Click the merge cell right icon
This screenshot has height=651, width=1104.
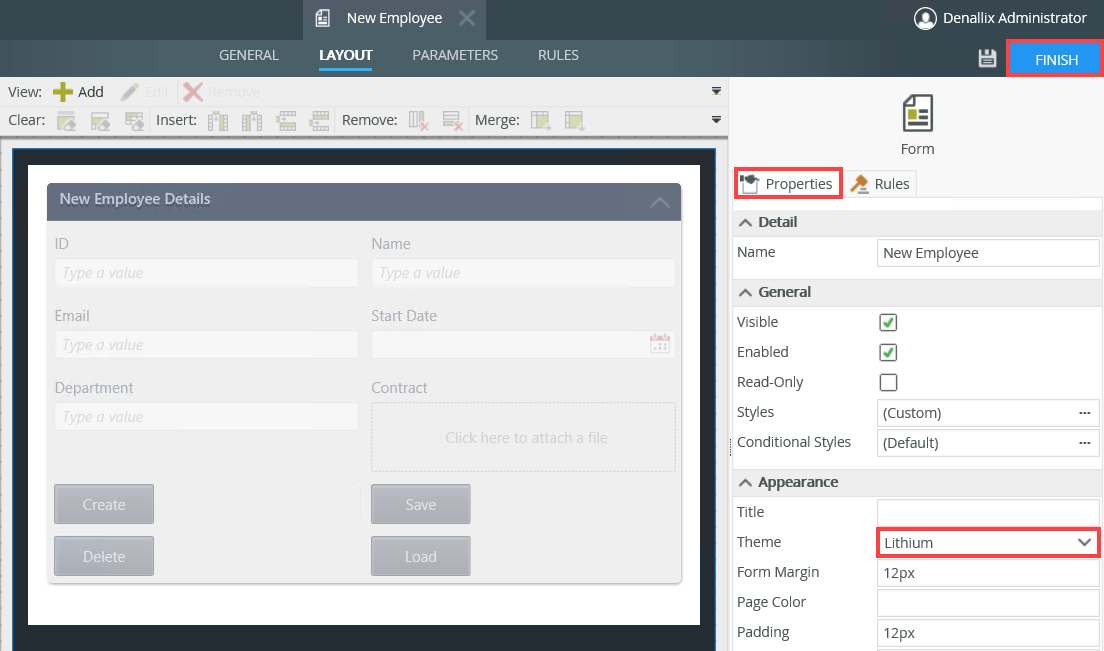tap(541, 121)
